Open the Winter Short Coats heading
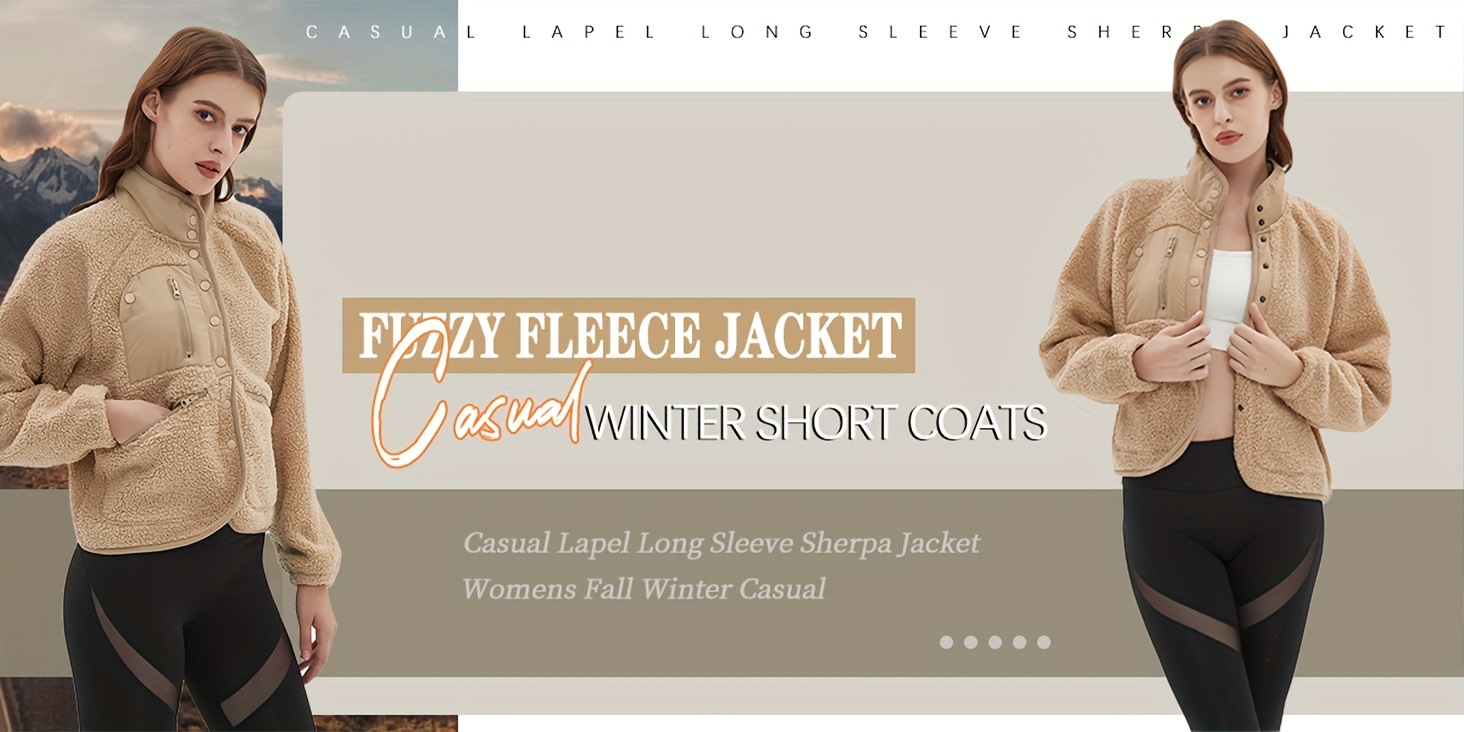 point(815,422)
